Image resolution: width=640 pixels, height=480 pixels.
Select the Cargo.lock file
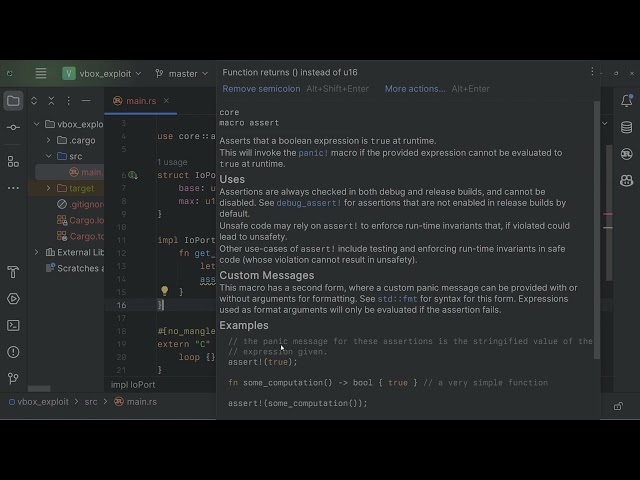[80, 220]
